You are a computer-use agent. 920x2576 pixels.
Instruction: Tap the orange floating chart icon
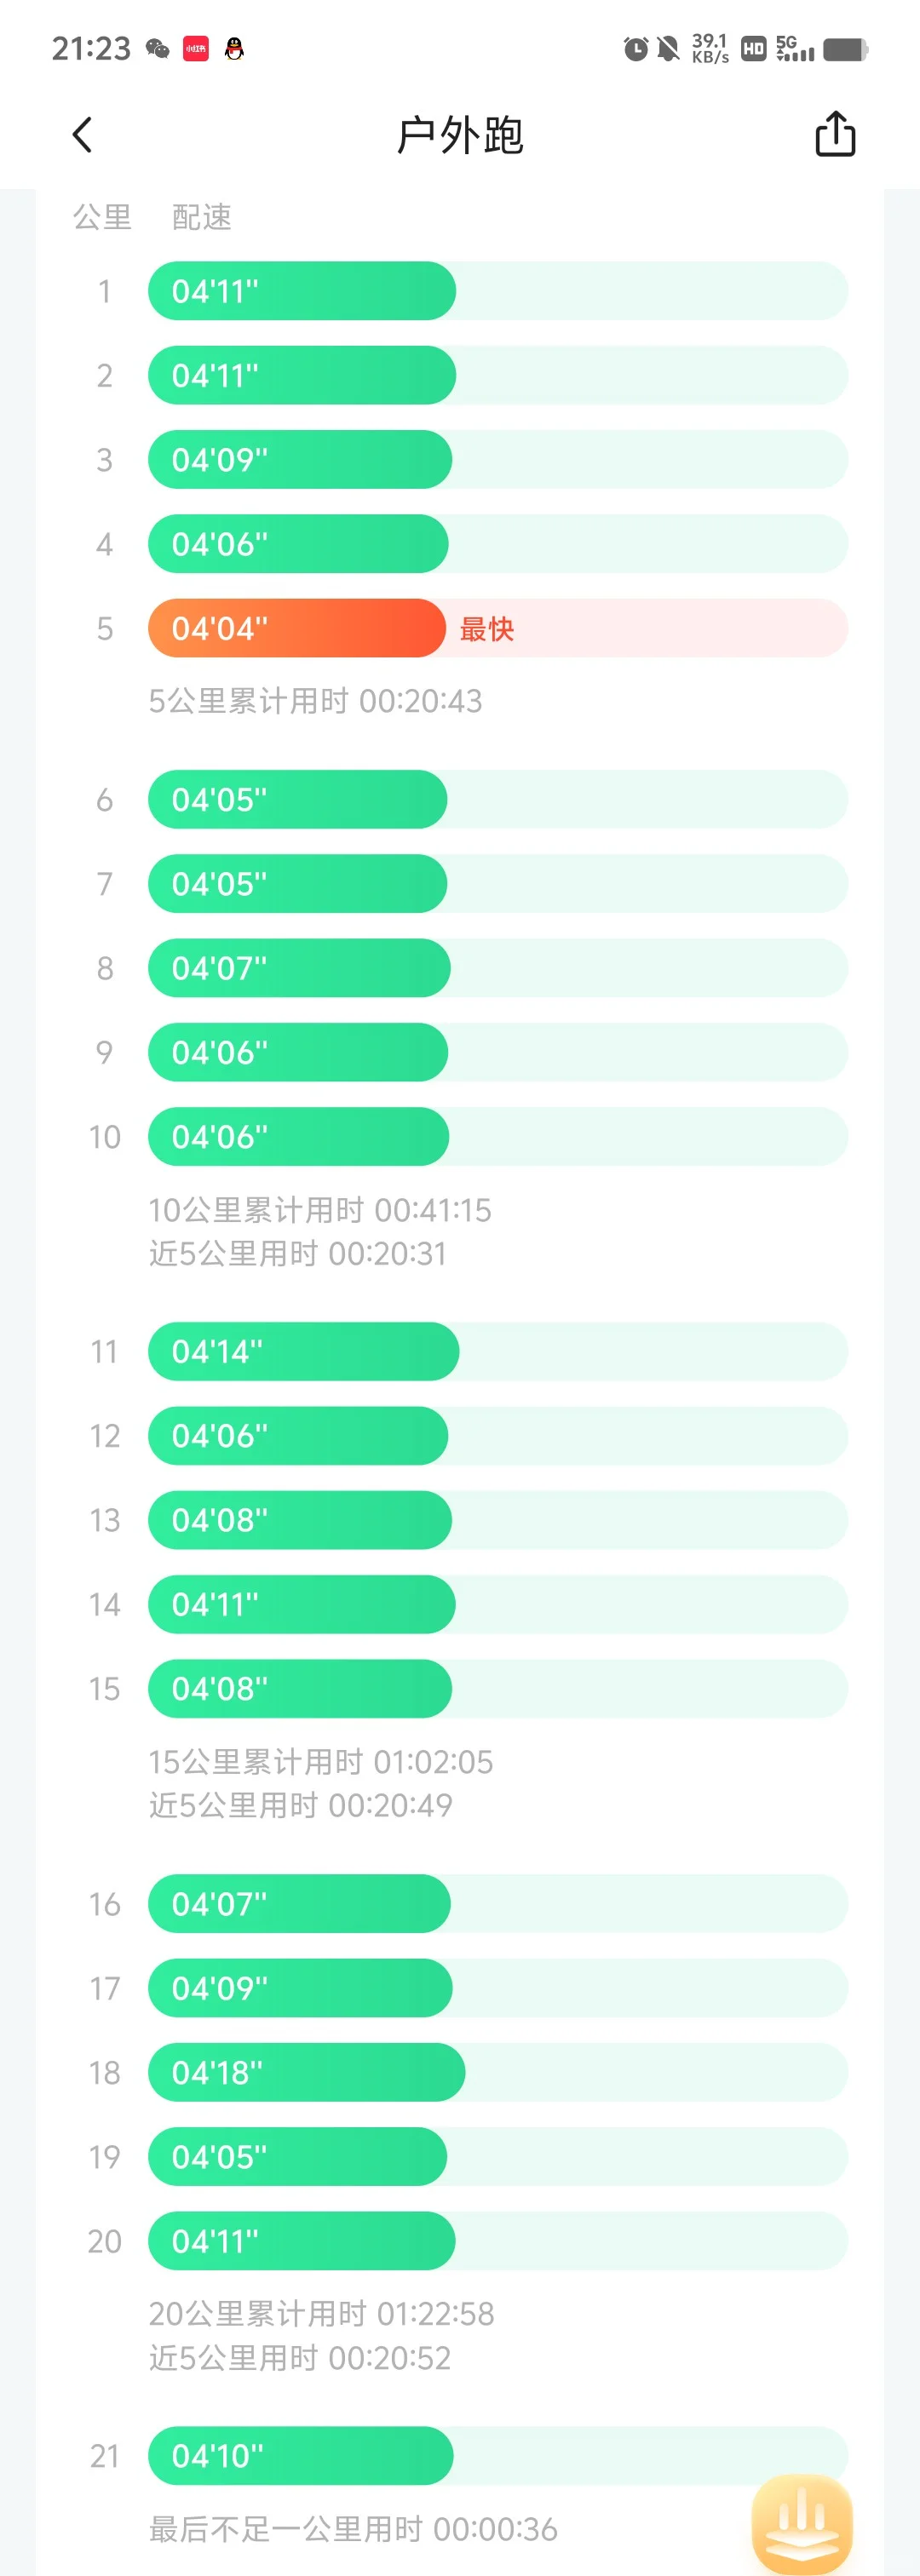pyautogui.click(x=802, y=2522)
